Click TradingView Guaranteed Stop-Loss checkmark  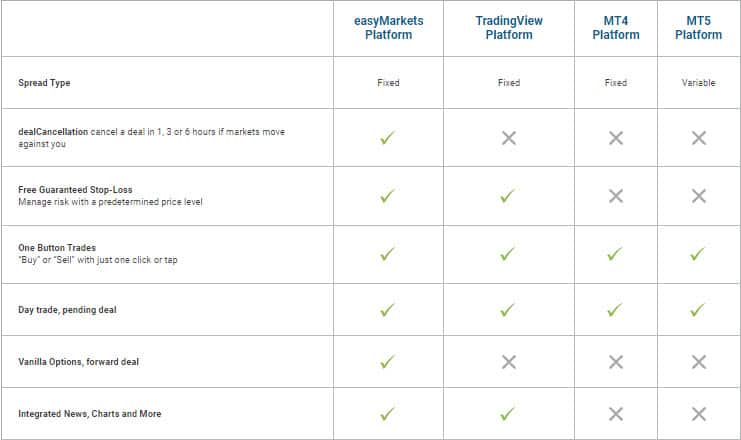[509, 196]
